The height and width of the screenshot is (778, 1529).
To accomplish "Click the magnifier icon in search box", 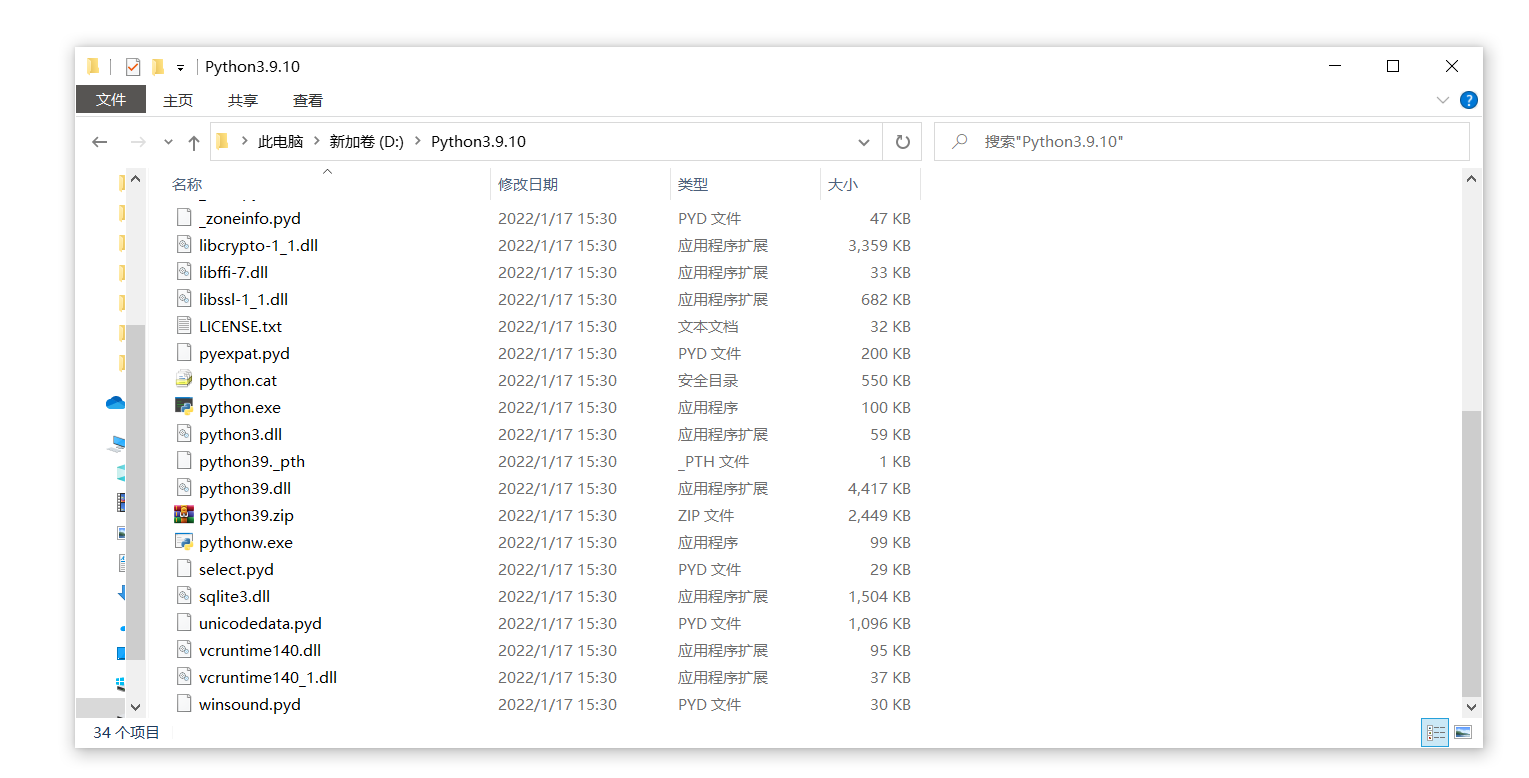I will pos(960,142).
